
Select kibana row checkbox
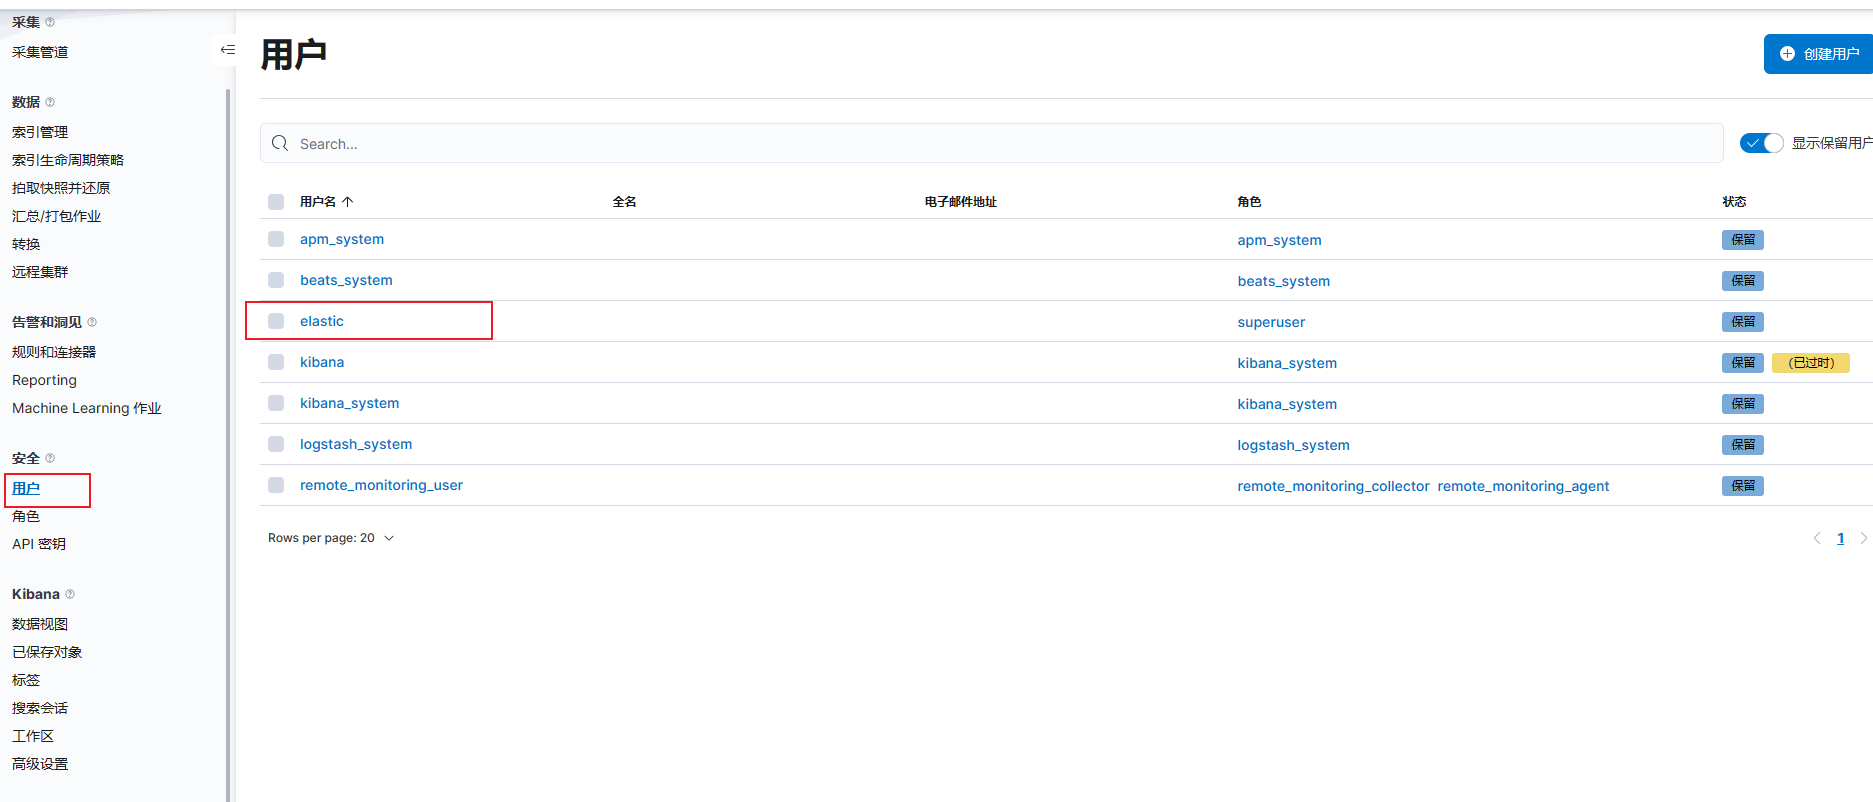coord(276,362)
